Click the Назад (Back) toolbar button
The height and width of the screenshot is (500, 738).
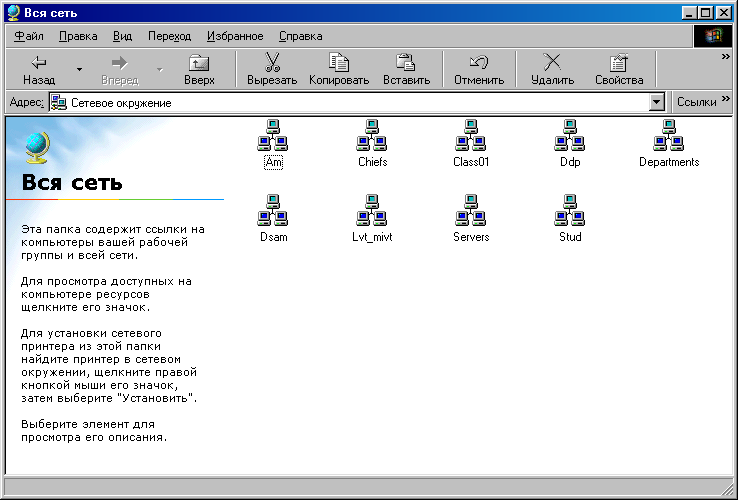pos(39,69)
